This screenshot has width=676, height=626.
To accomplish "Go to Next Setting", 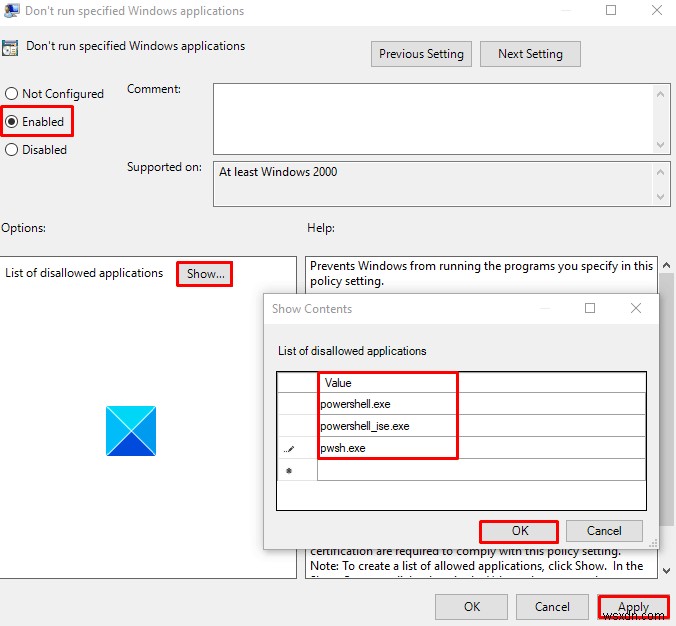I will (x=530, y=54).
